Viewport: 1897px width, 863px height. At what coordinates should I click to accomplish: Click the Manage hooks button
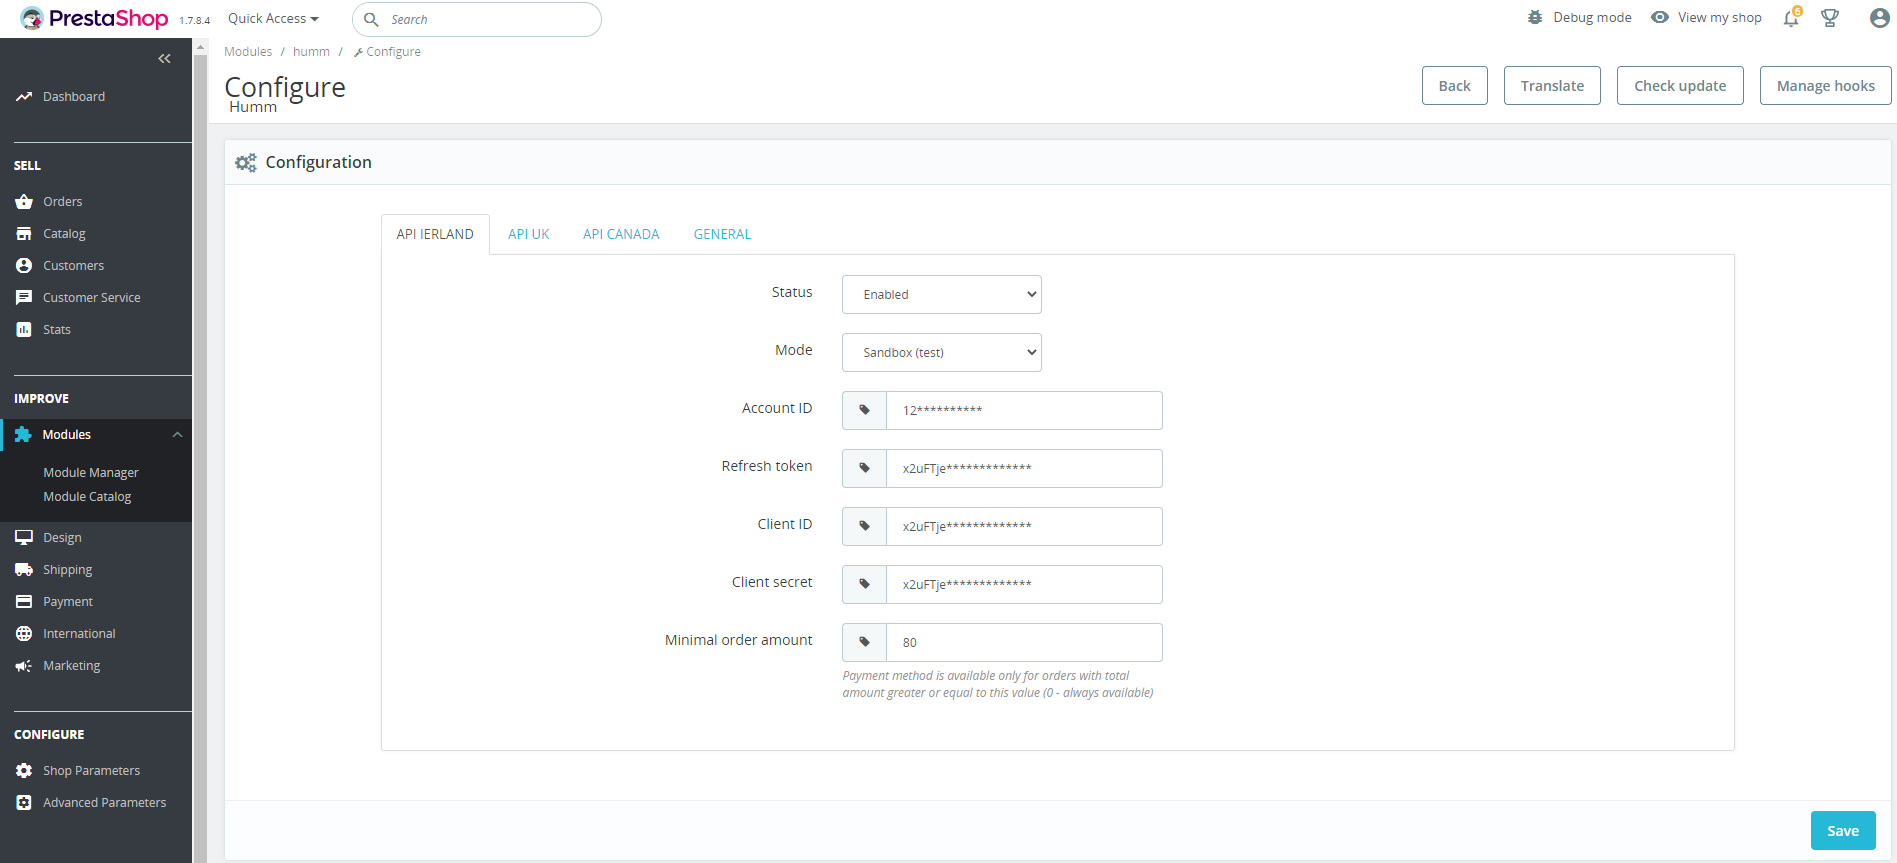[1826, 86]
